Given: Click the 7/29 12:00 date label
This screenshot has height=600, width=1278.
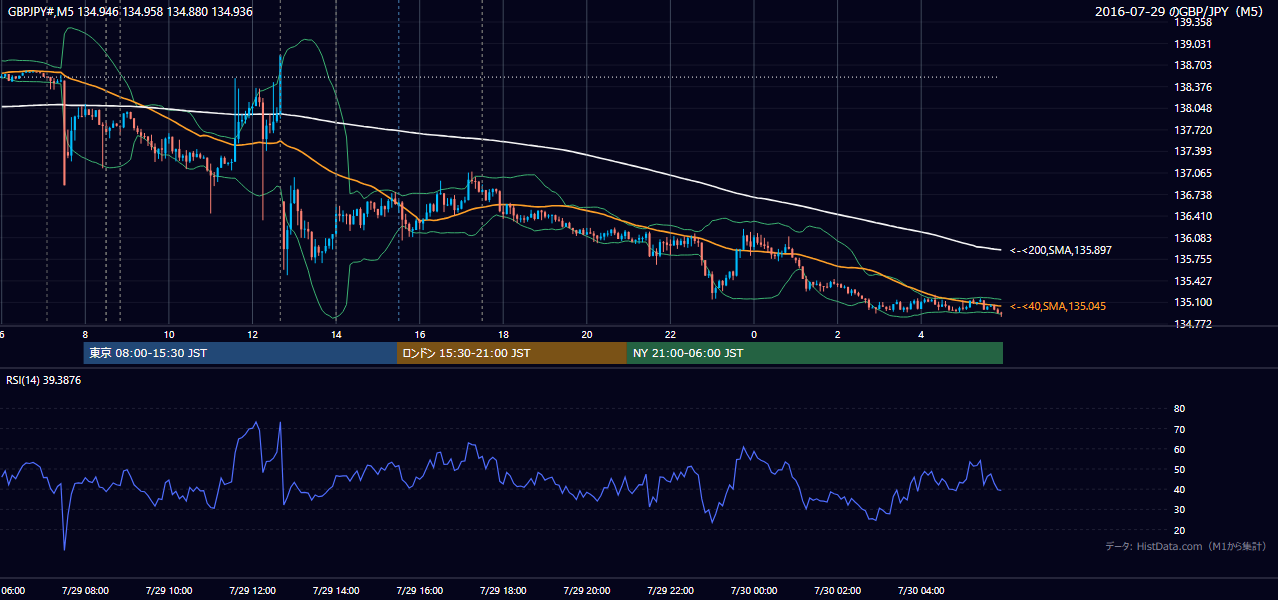Looking at the screenshot, I should [252, 591].
